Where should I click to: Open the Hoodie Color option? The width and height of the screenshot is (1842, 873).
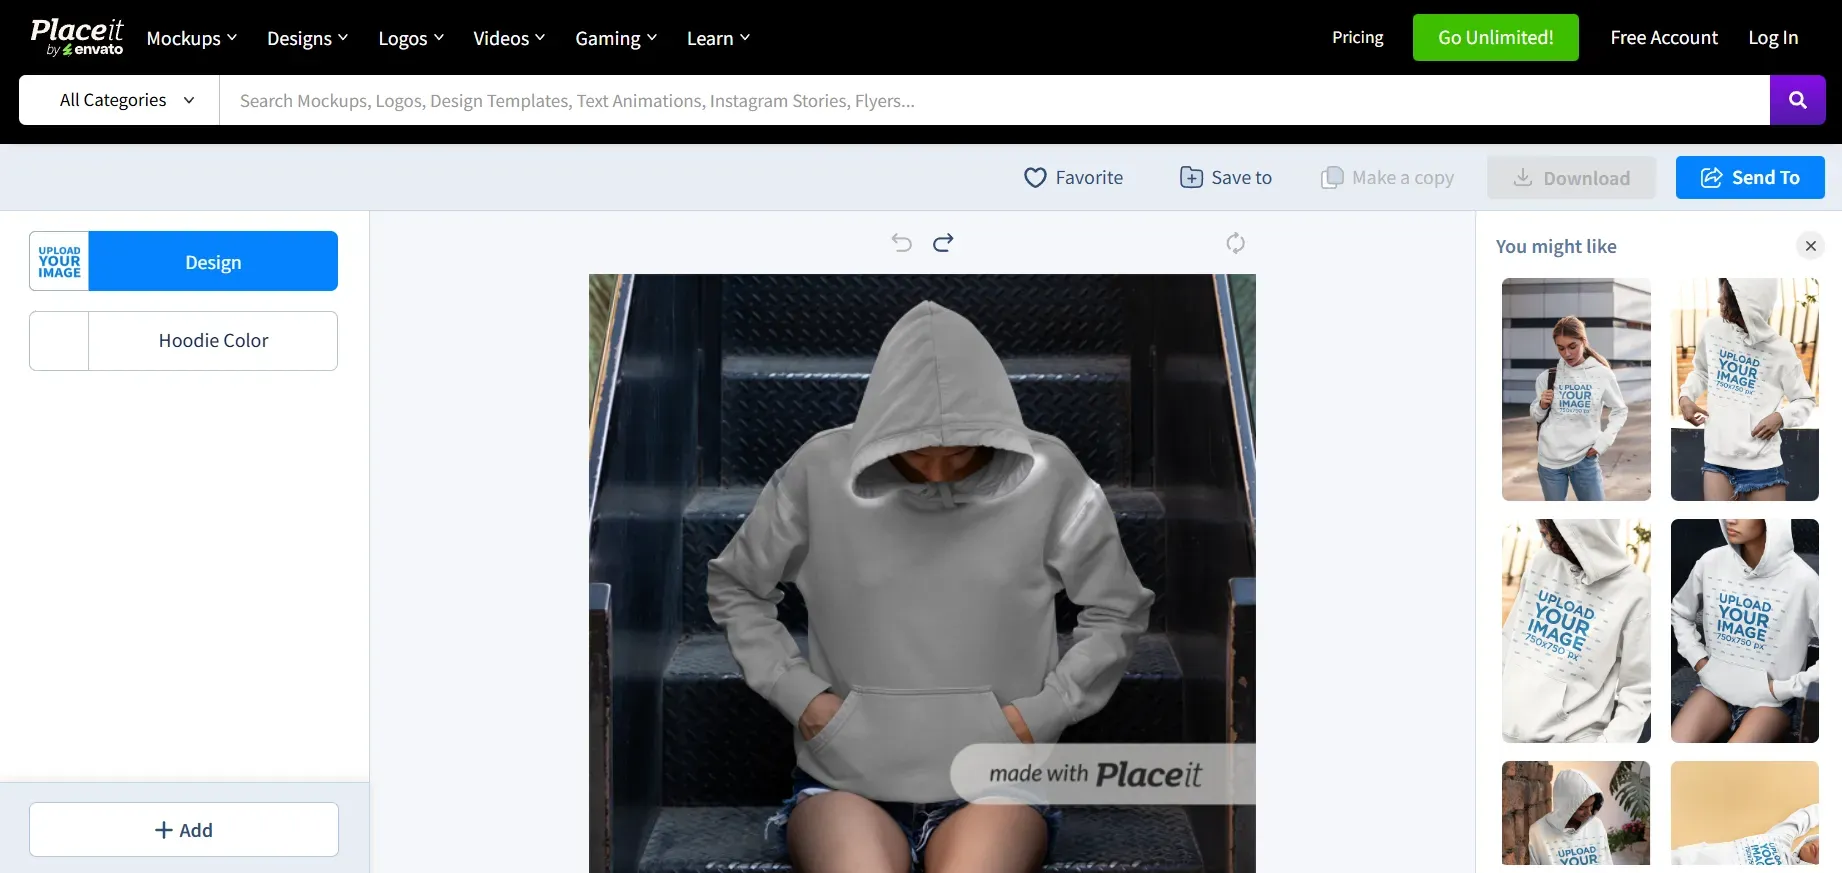[213, 341]
